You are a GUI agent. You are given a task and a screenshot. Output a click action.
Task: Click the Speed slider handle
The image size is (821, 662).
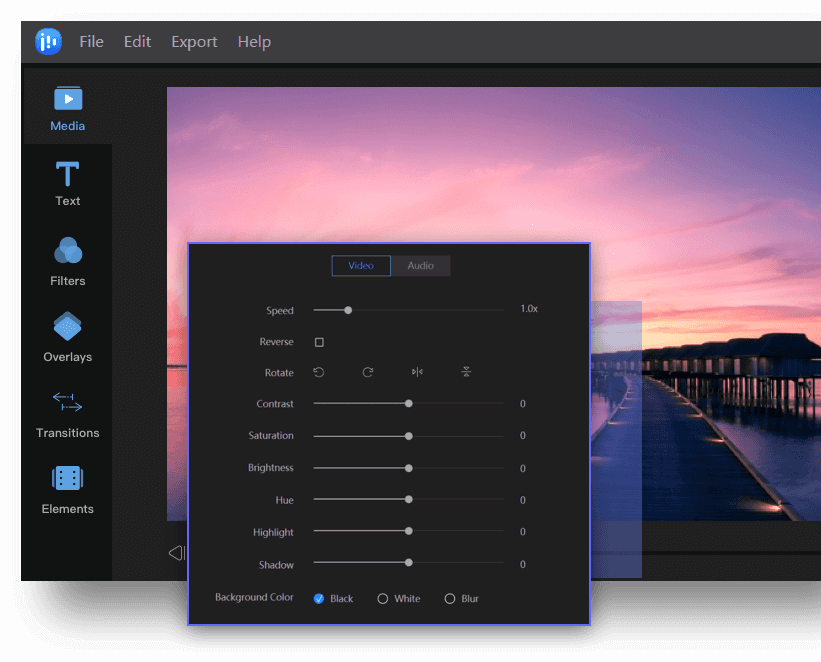348,310
